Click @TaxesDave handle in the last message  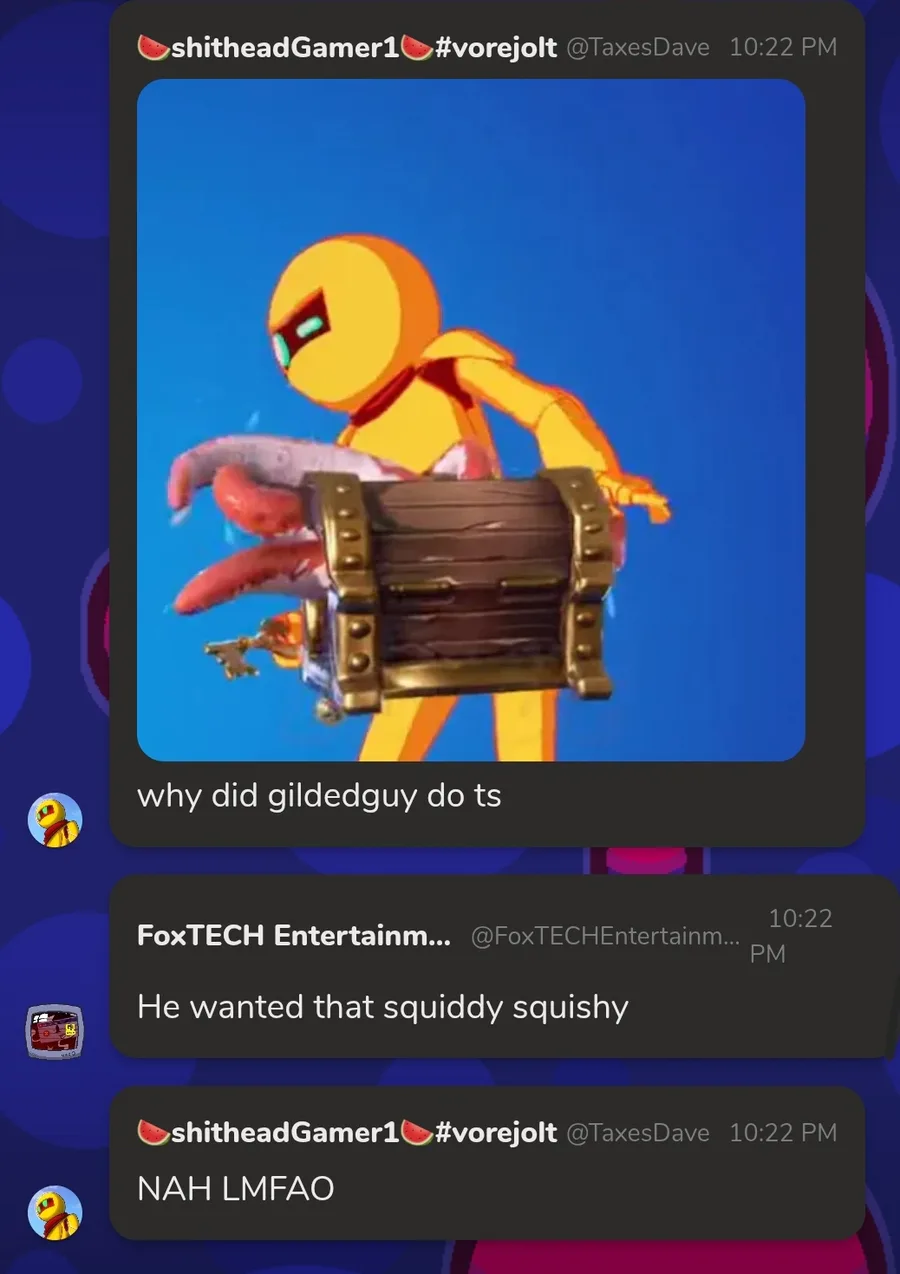(x=638, y=1132)
